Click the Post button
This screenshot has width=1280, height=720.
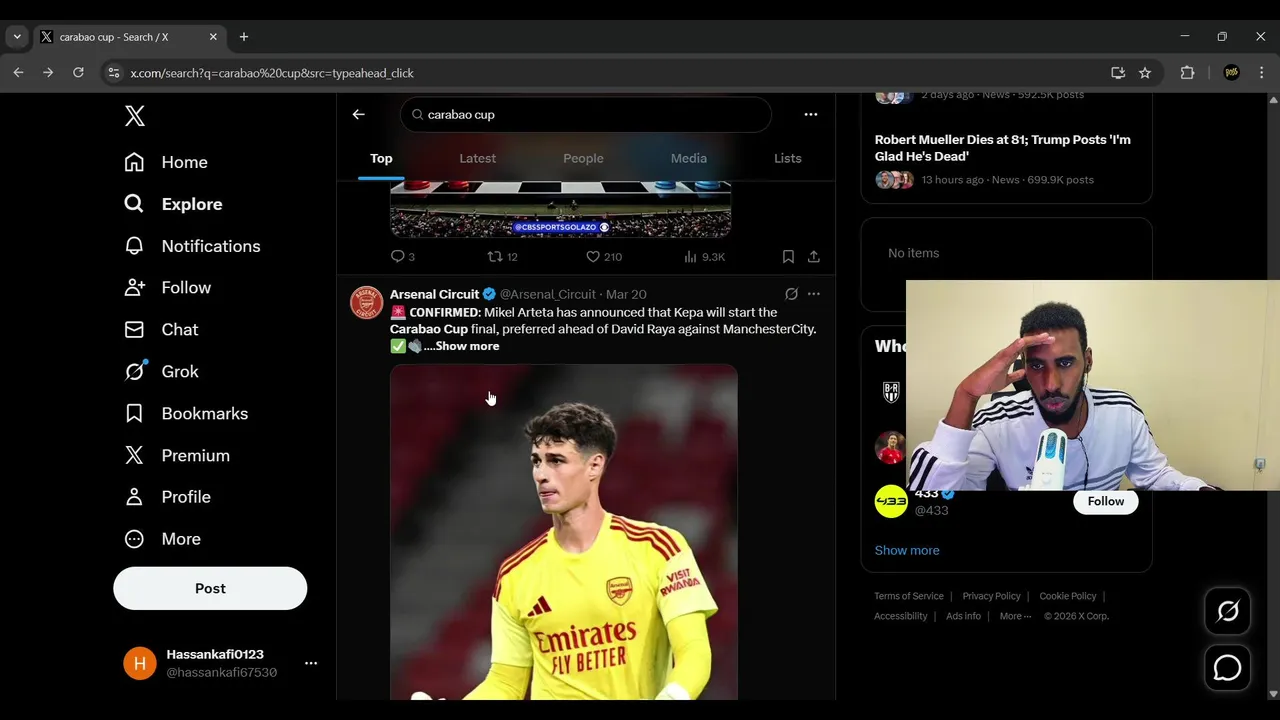tap(210, 588)
